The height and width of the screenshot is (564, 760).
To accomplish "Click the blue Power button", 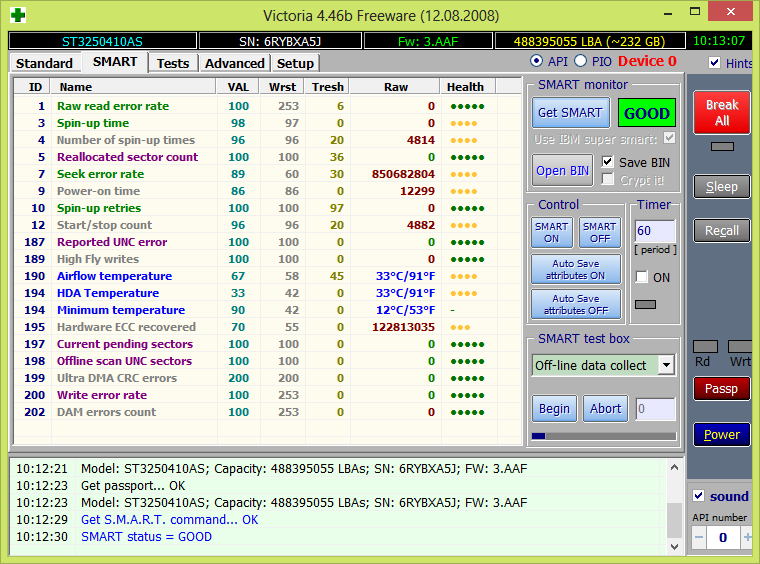I will click(721, 435).
